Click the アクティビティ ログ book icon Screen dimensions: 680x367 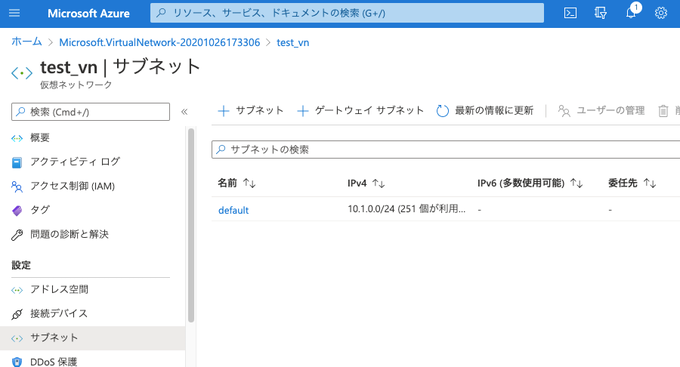[17, 163]
